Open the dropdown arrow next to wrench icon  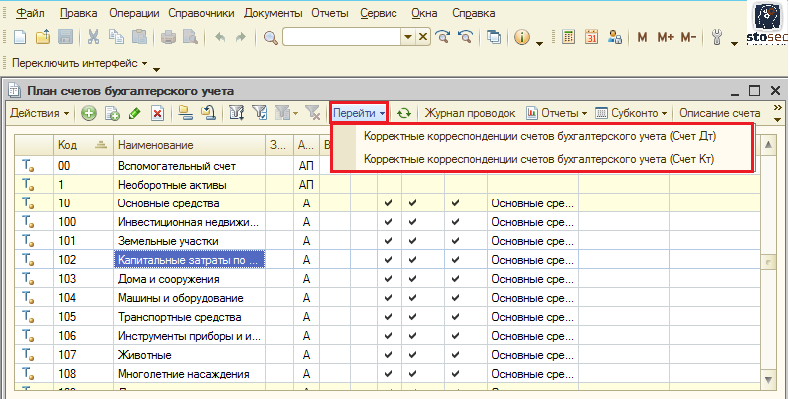point(734,44)
